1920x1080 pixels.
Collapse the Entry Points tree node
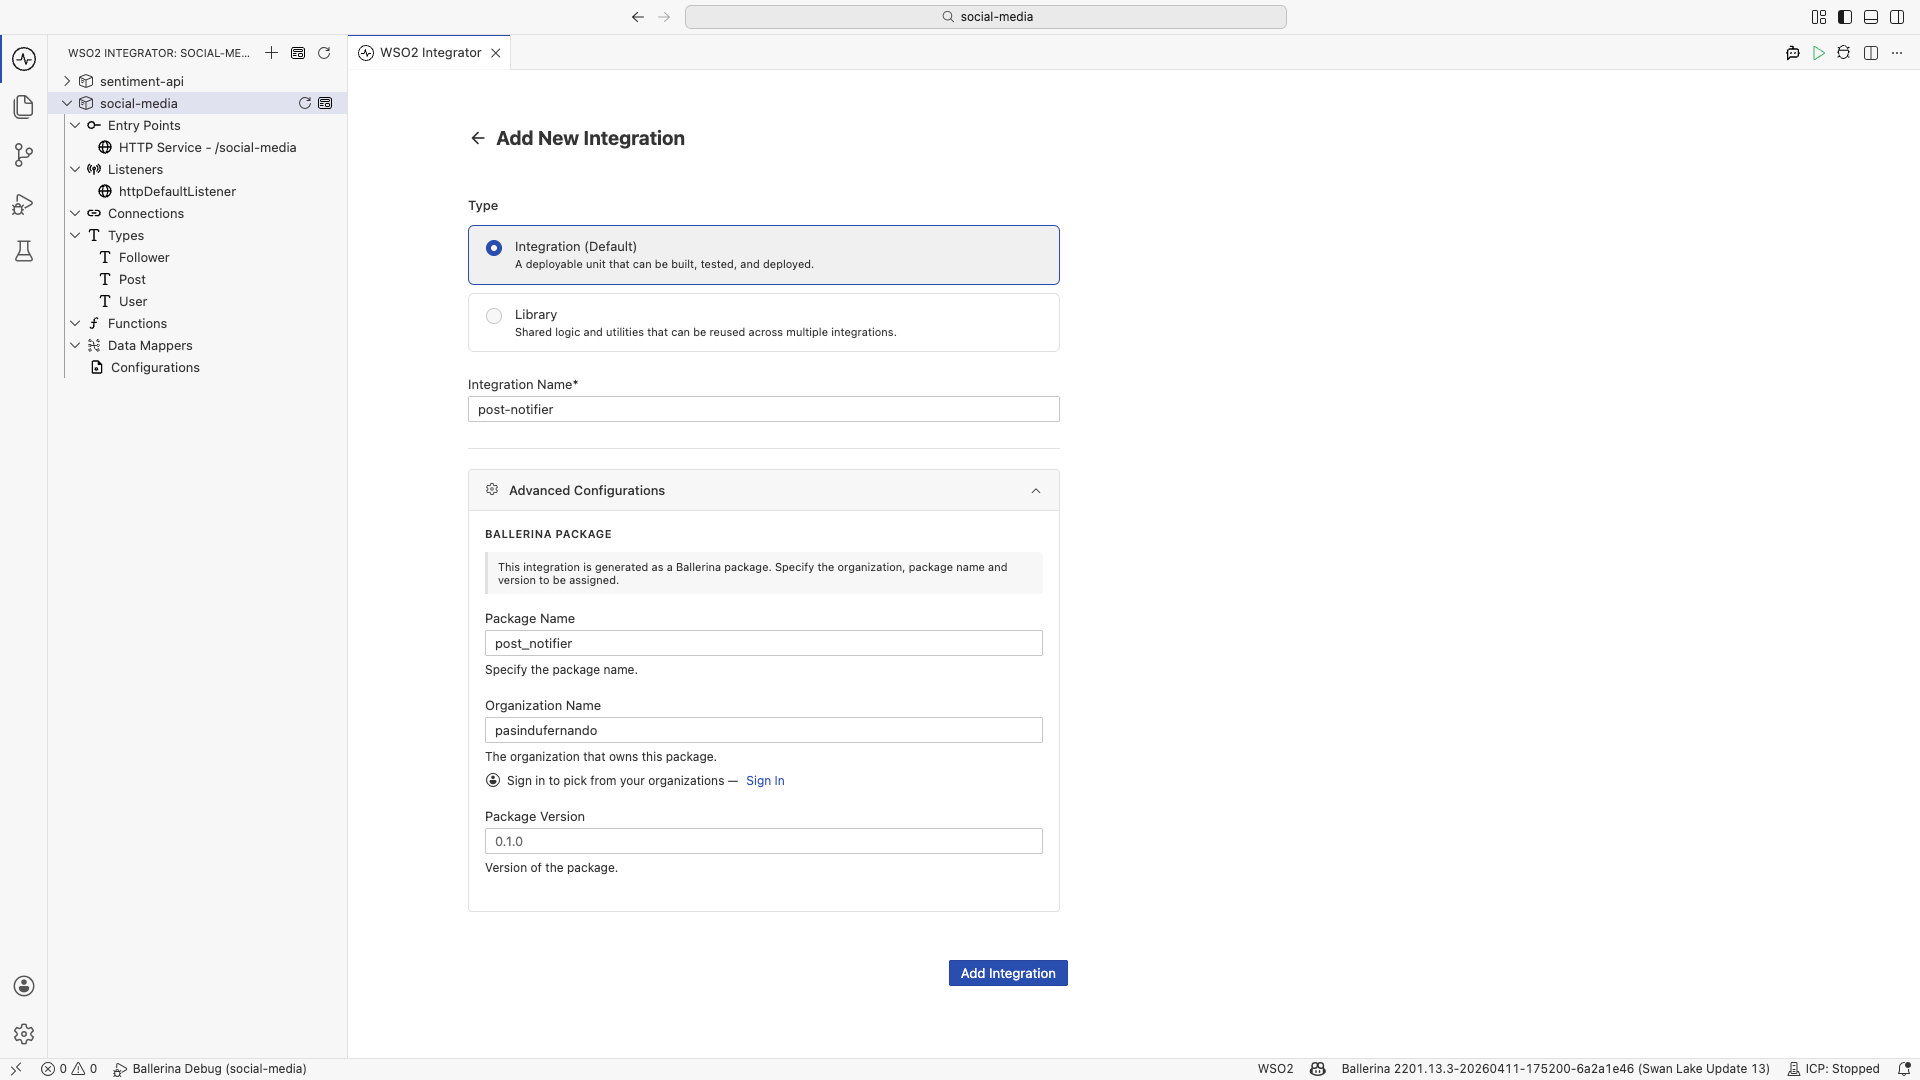point(75,125)
